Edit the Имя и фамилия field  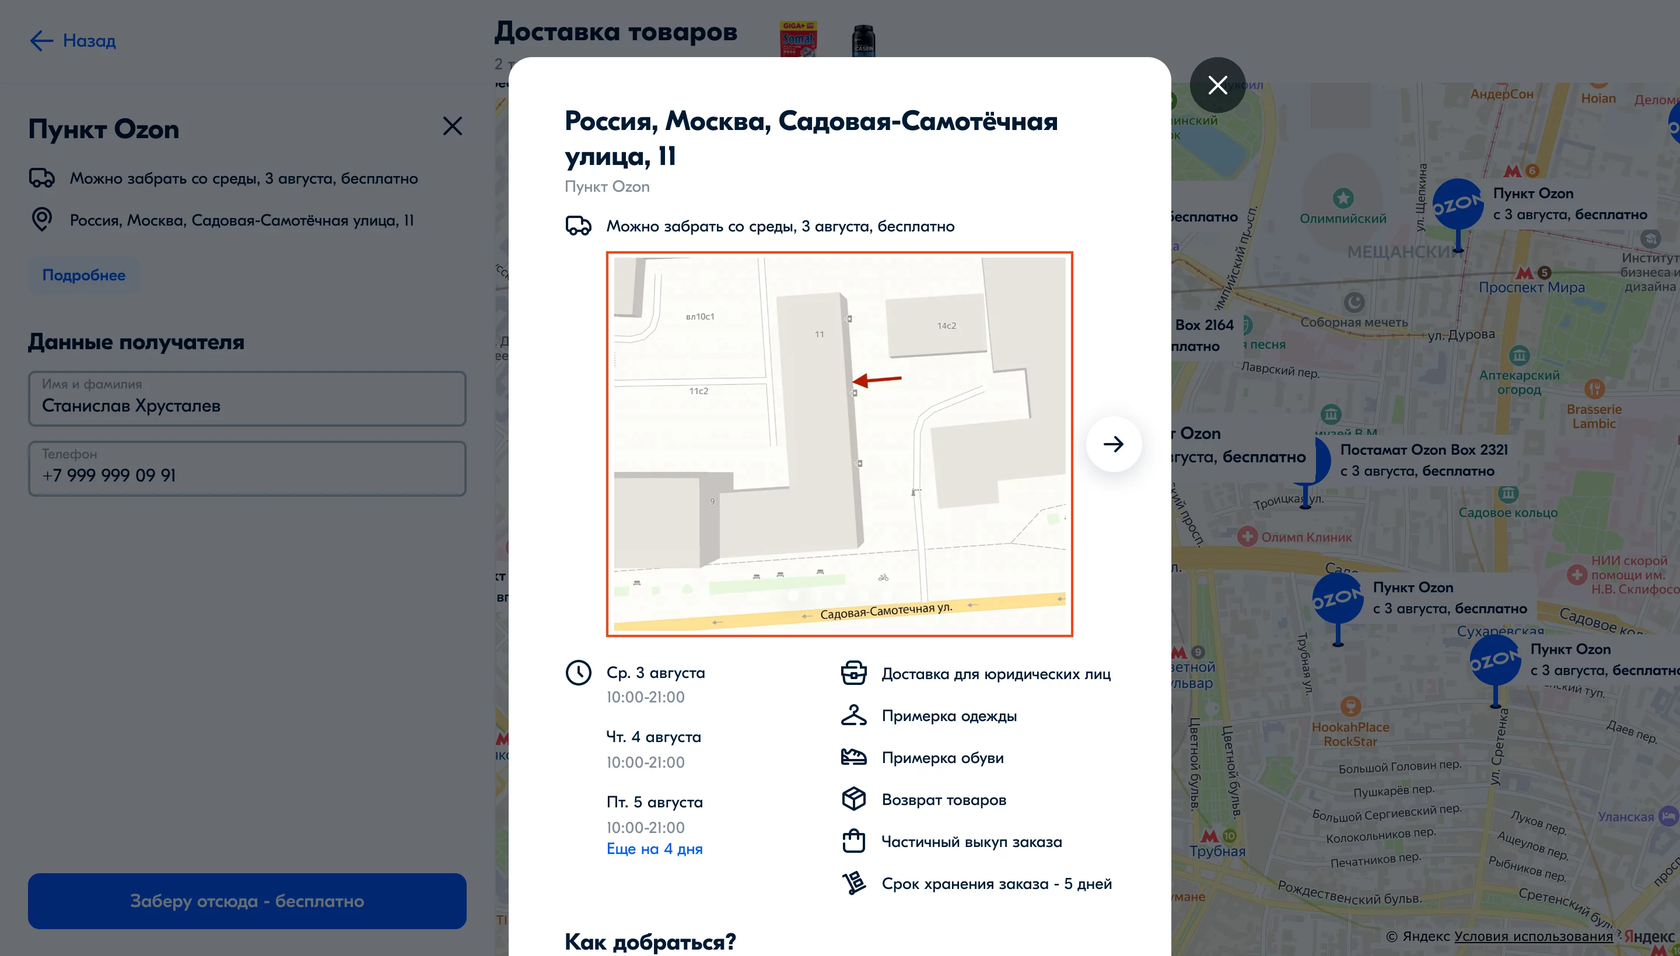(247, 399)
